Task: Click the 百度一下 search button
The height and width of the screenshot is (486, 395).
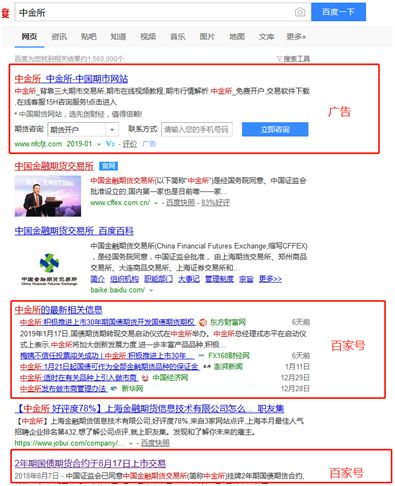Action: click(338, 12)
